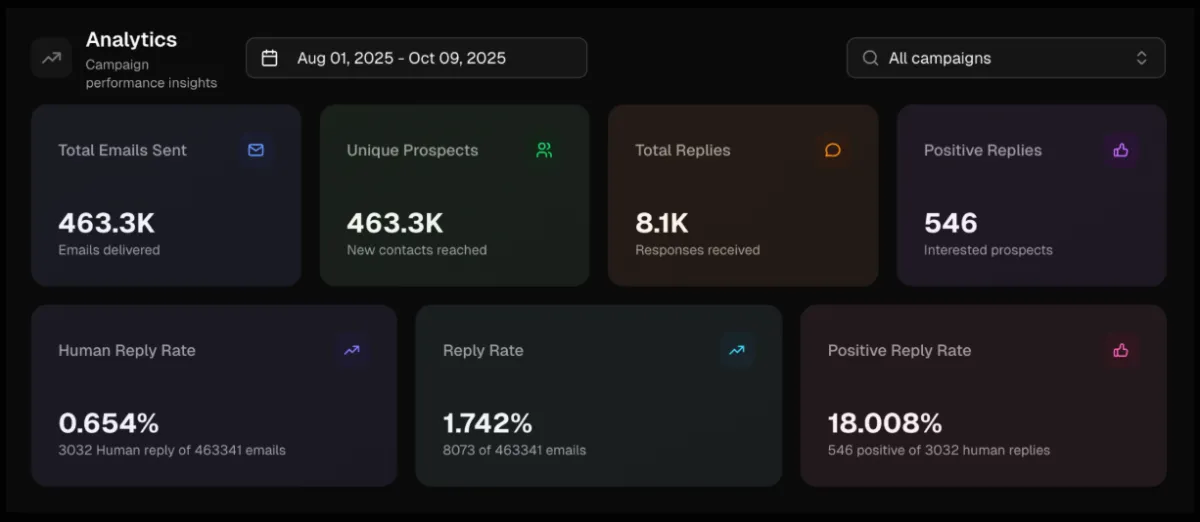Click thumbs-up icon on Positive Reply Rate
The height and width of the screenshot is (522, 1200).
pyautogui.click(x=1121, y=350)
